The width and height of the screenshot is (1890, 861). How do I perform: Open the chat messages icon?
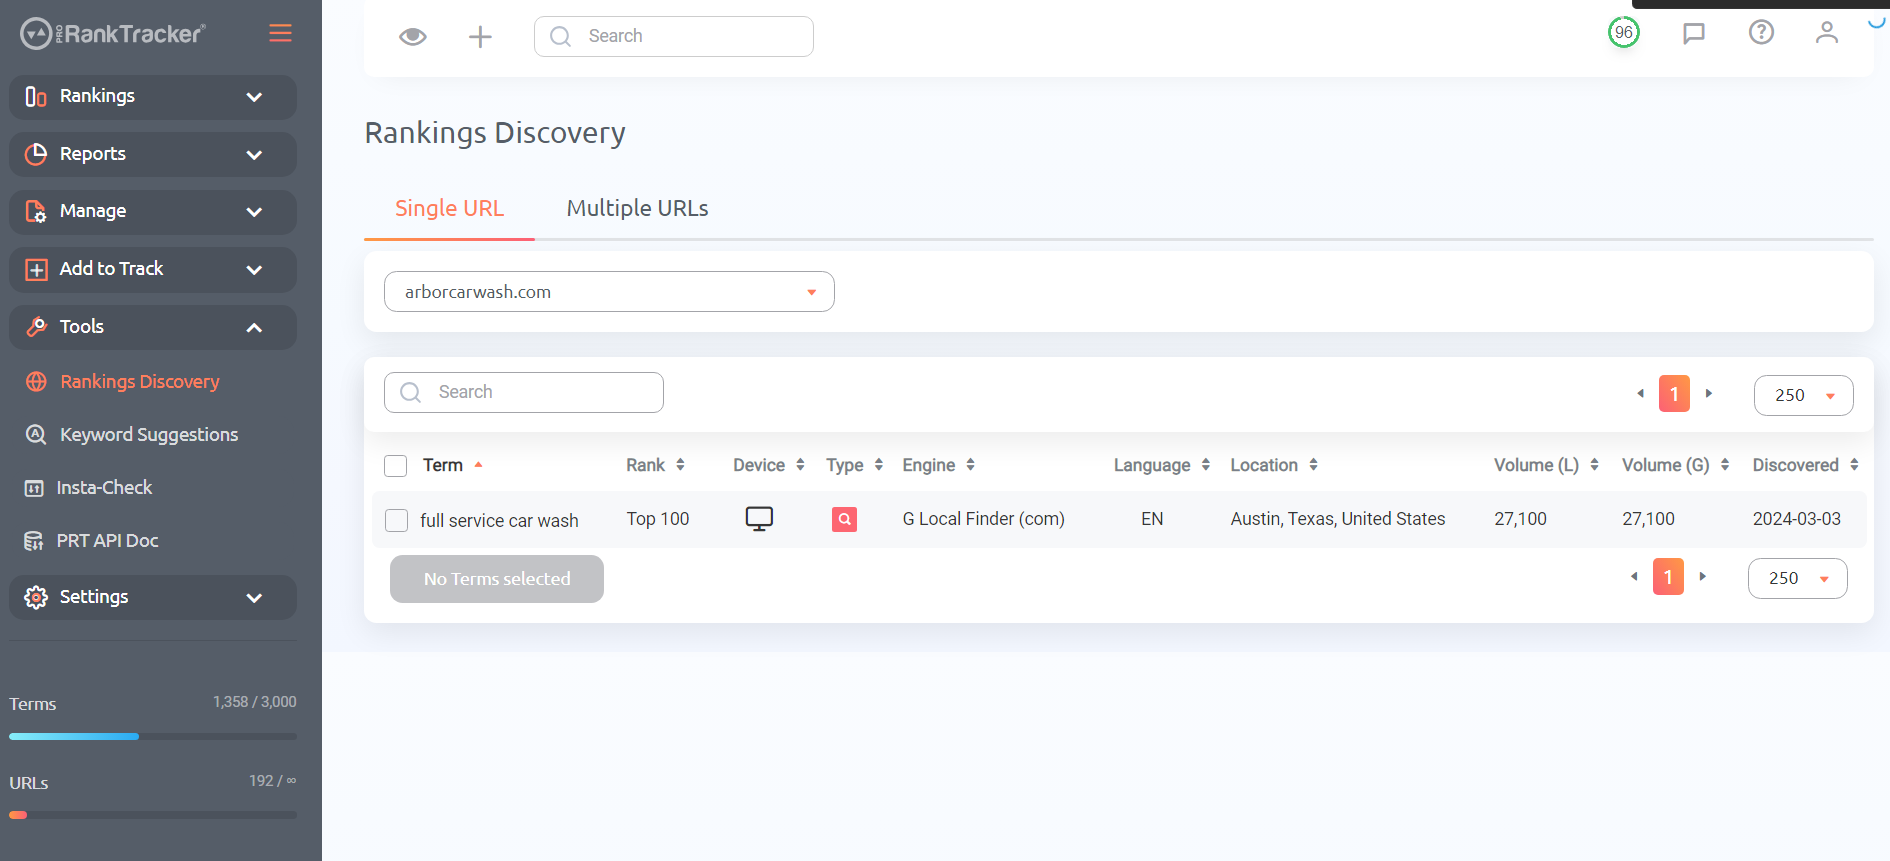pyautogui.click(x=1693, y=33)
